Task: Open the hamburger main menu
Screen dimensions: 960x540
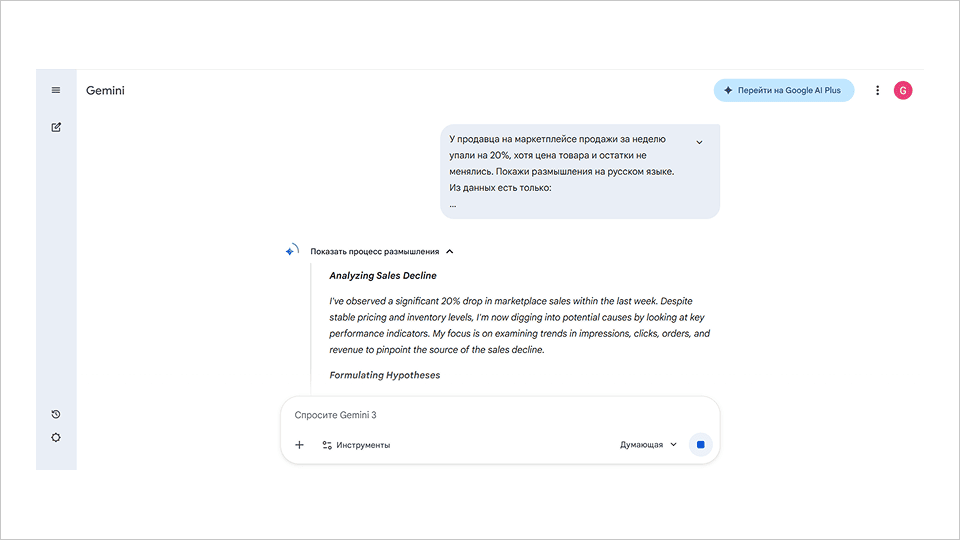Action: coord(56,90)
